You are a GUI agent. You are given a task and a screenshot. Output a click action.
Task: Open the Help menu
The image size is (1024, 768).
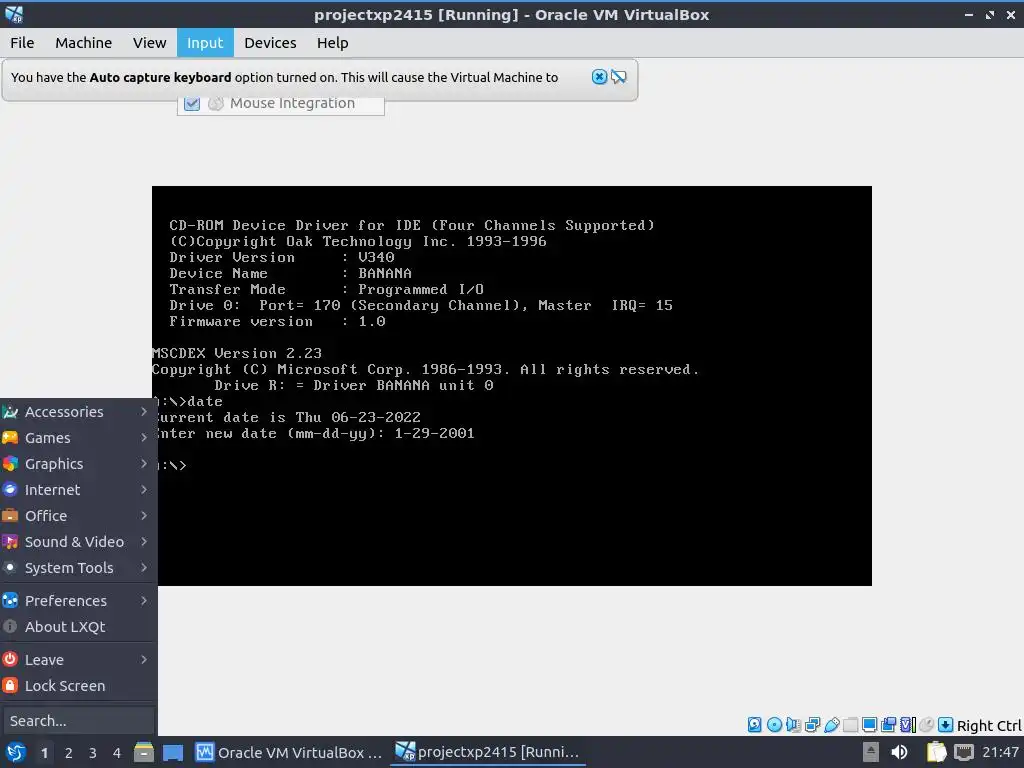[x=332, y=43]
